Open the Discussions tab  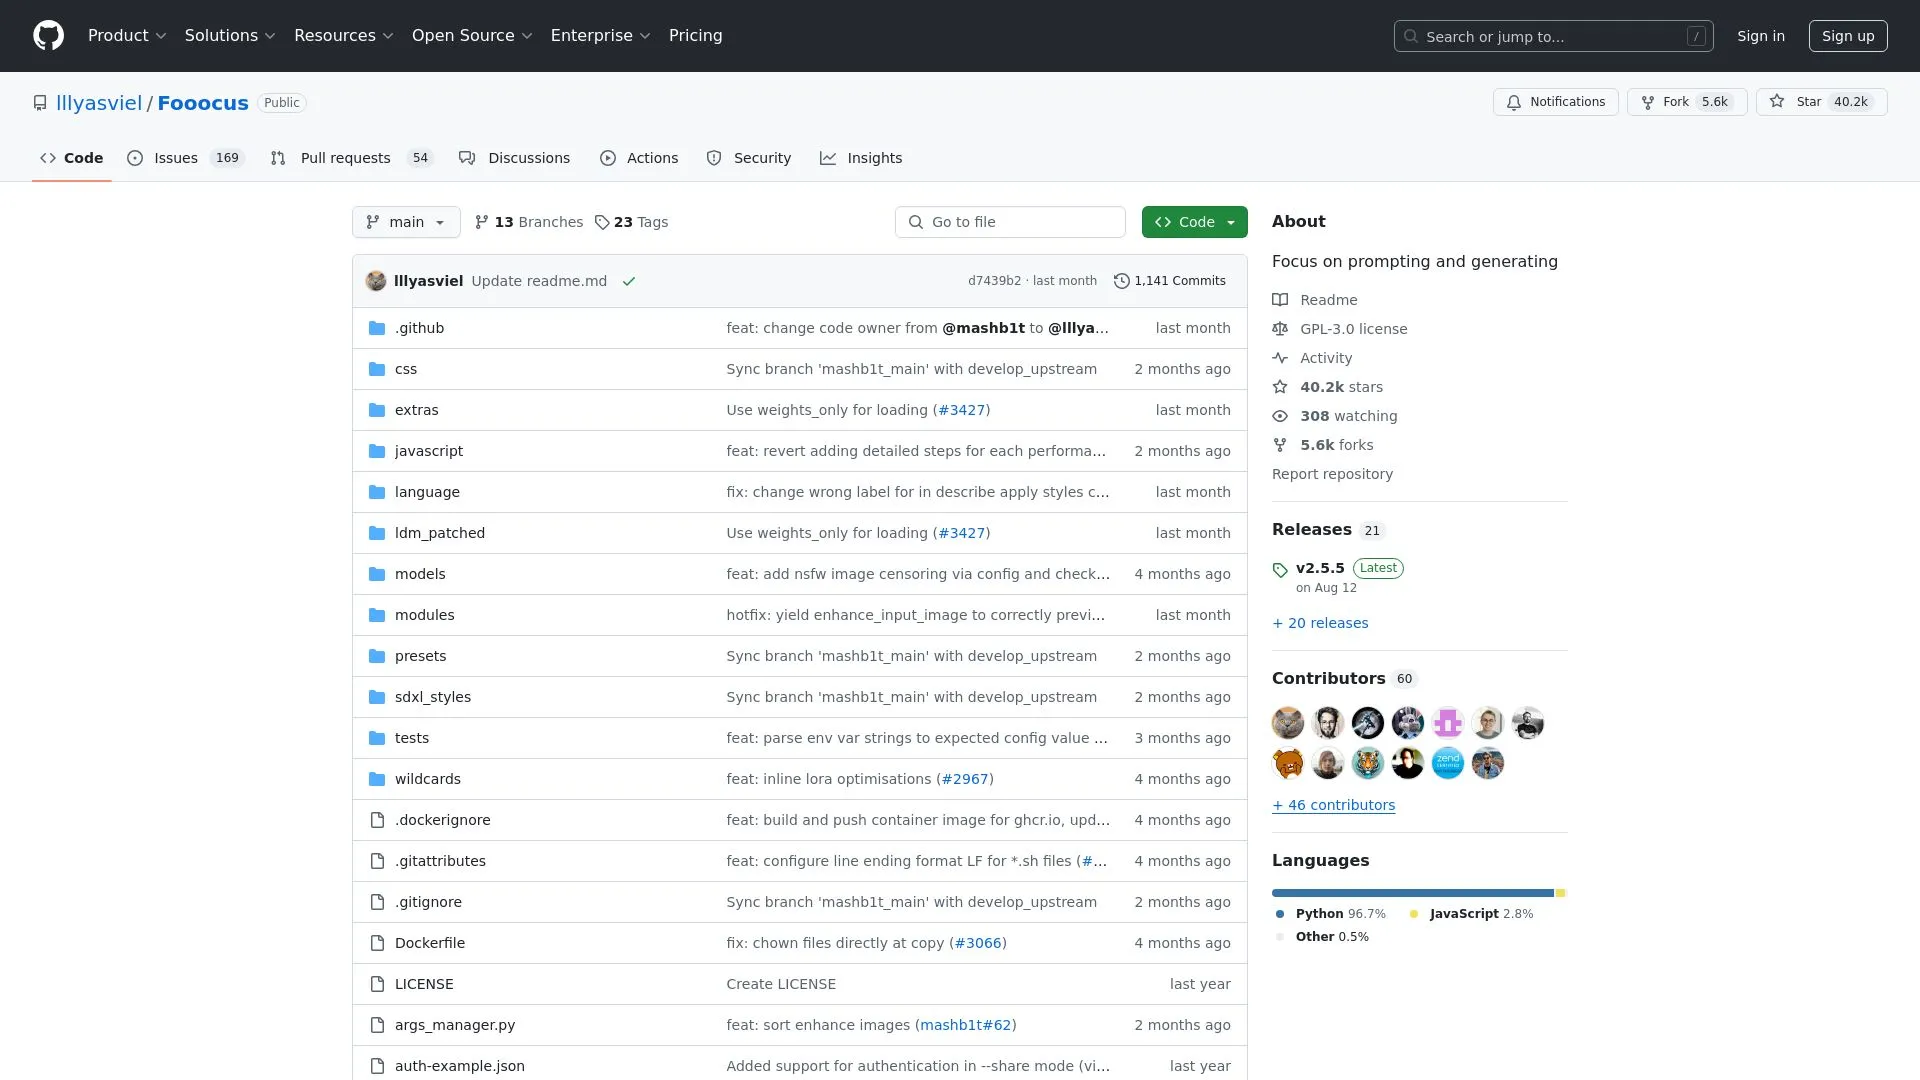(529, 158)
